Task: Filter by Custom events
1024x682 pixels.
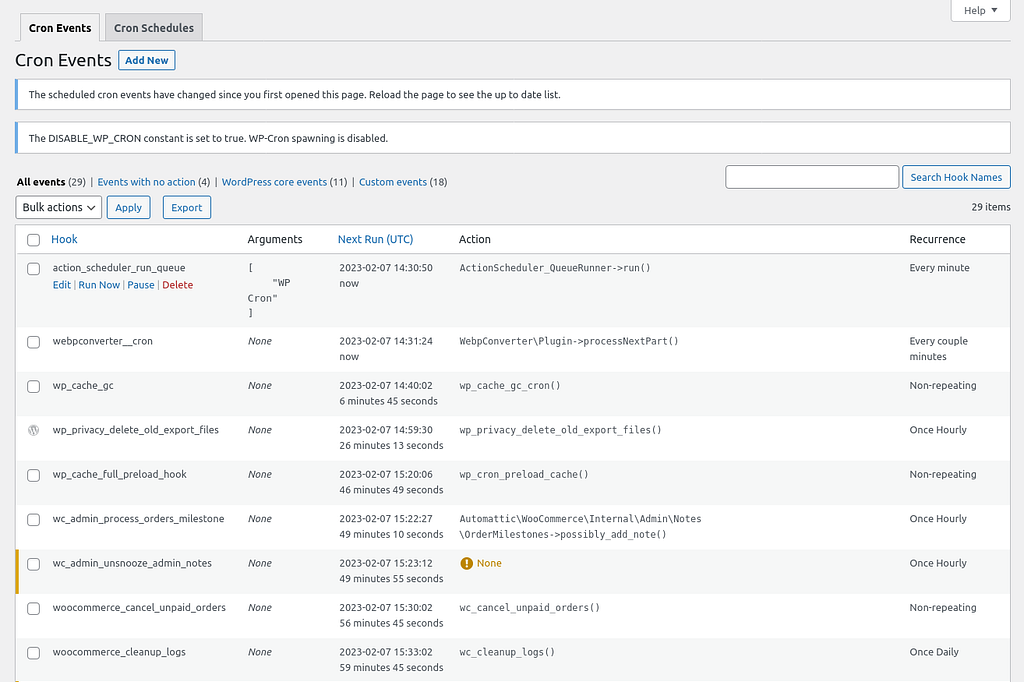Action: pos(392,182)
